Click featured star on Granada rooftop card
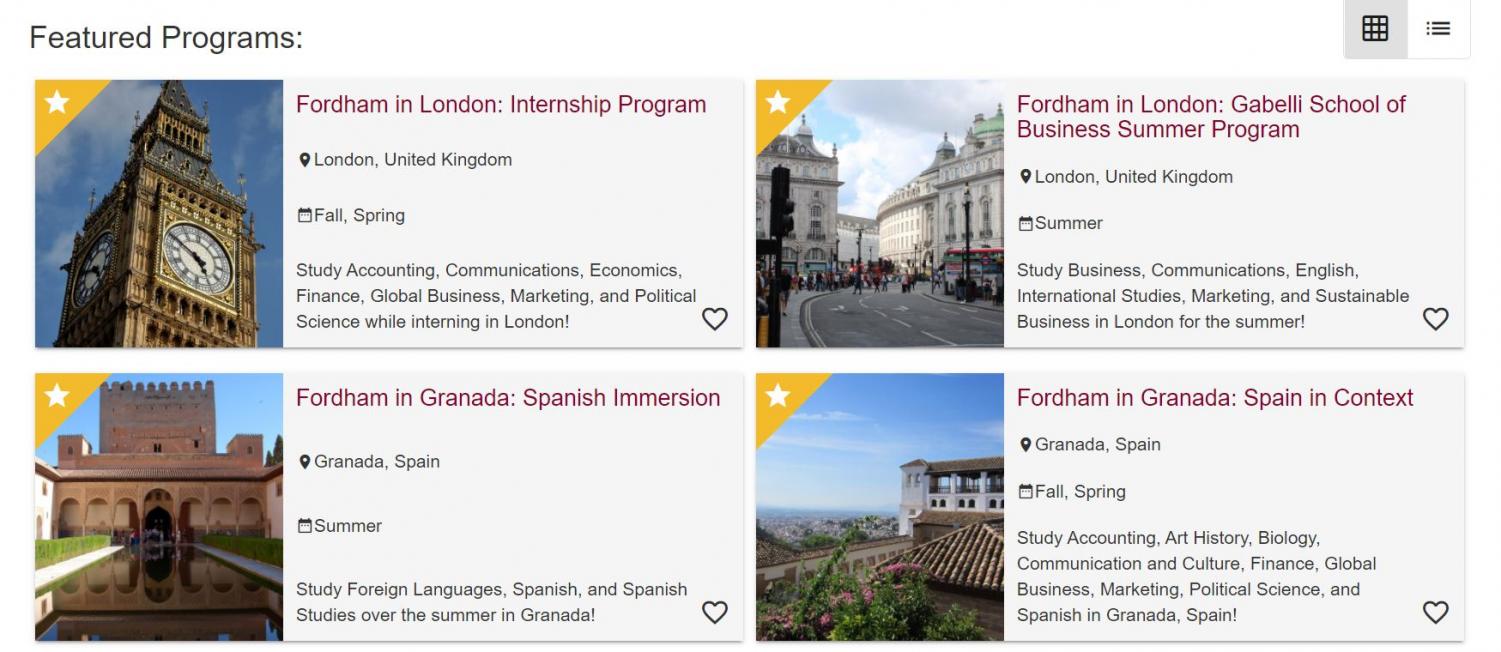The height and width of the screenshot is (652, 1501). [778, 395]
